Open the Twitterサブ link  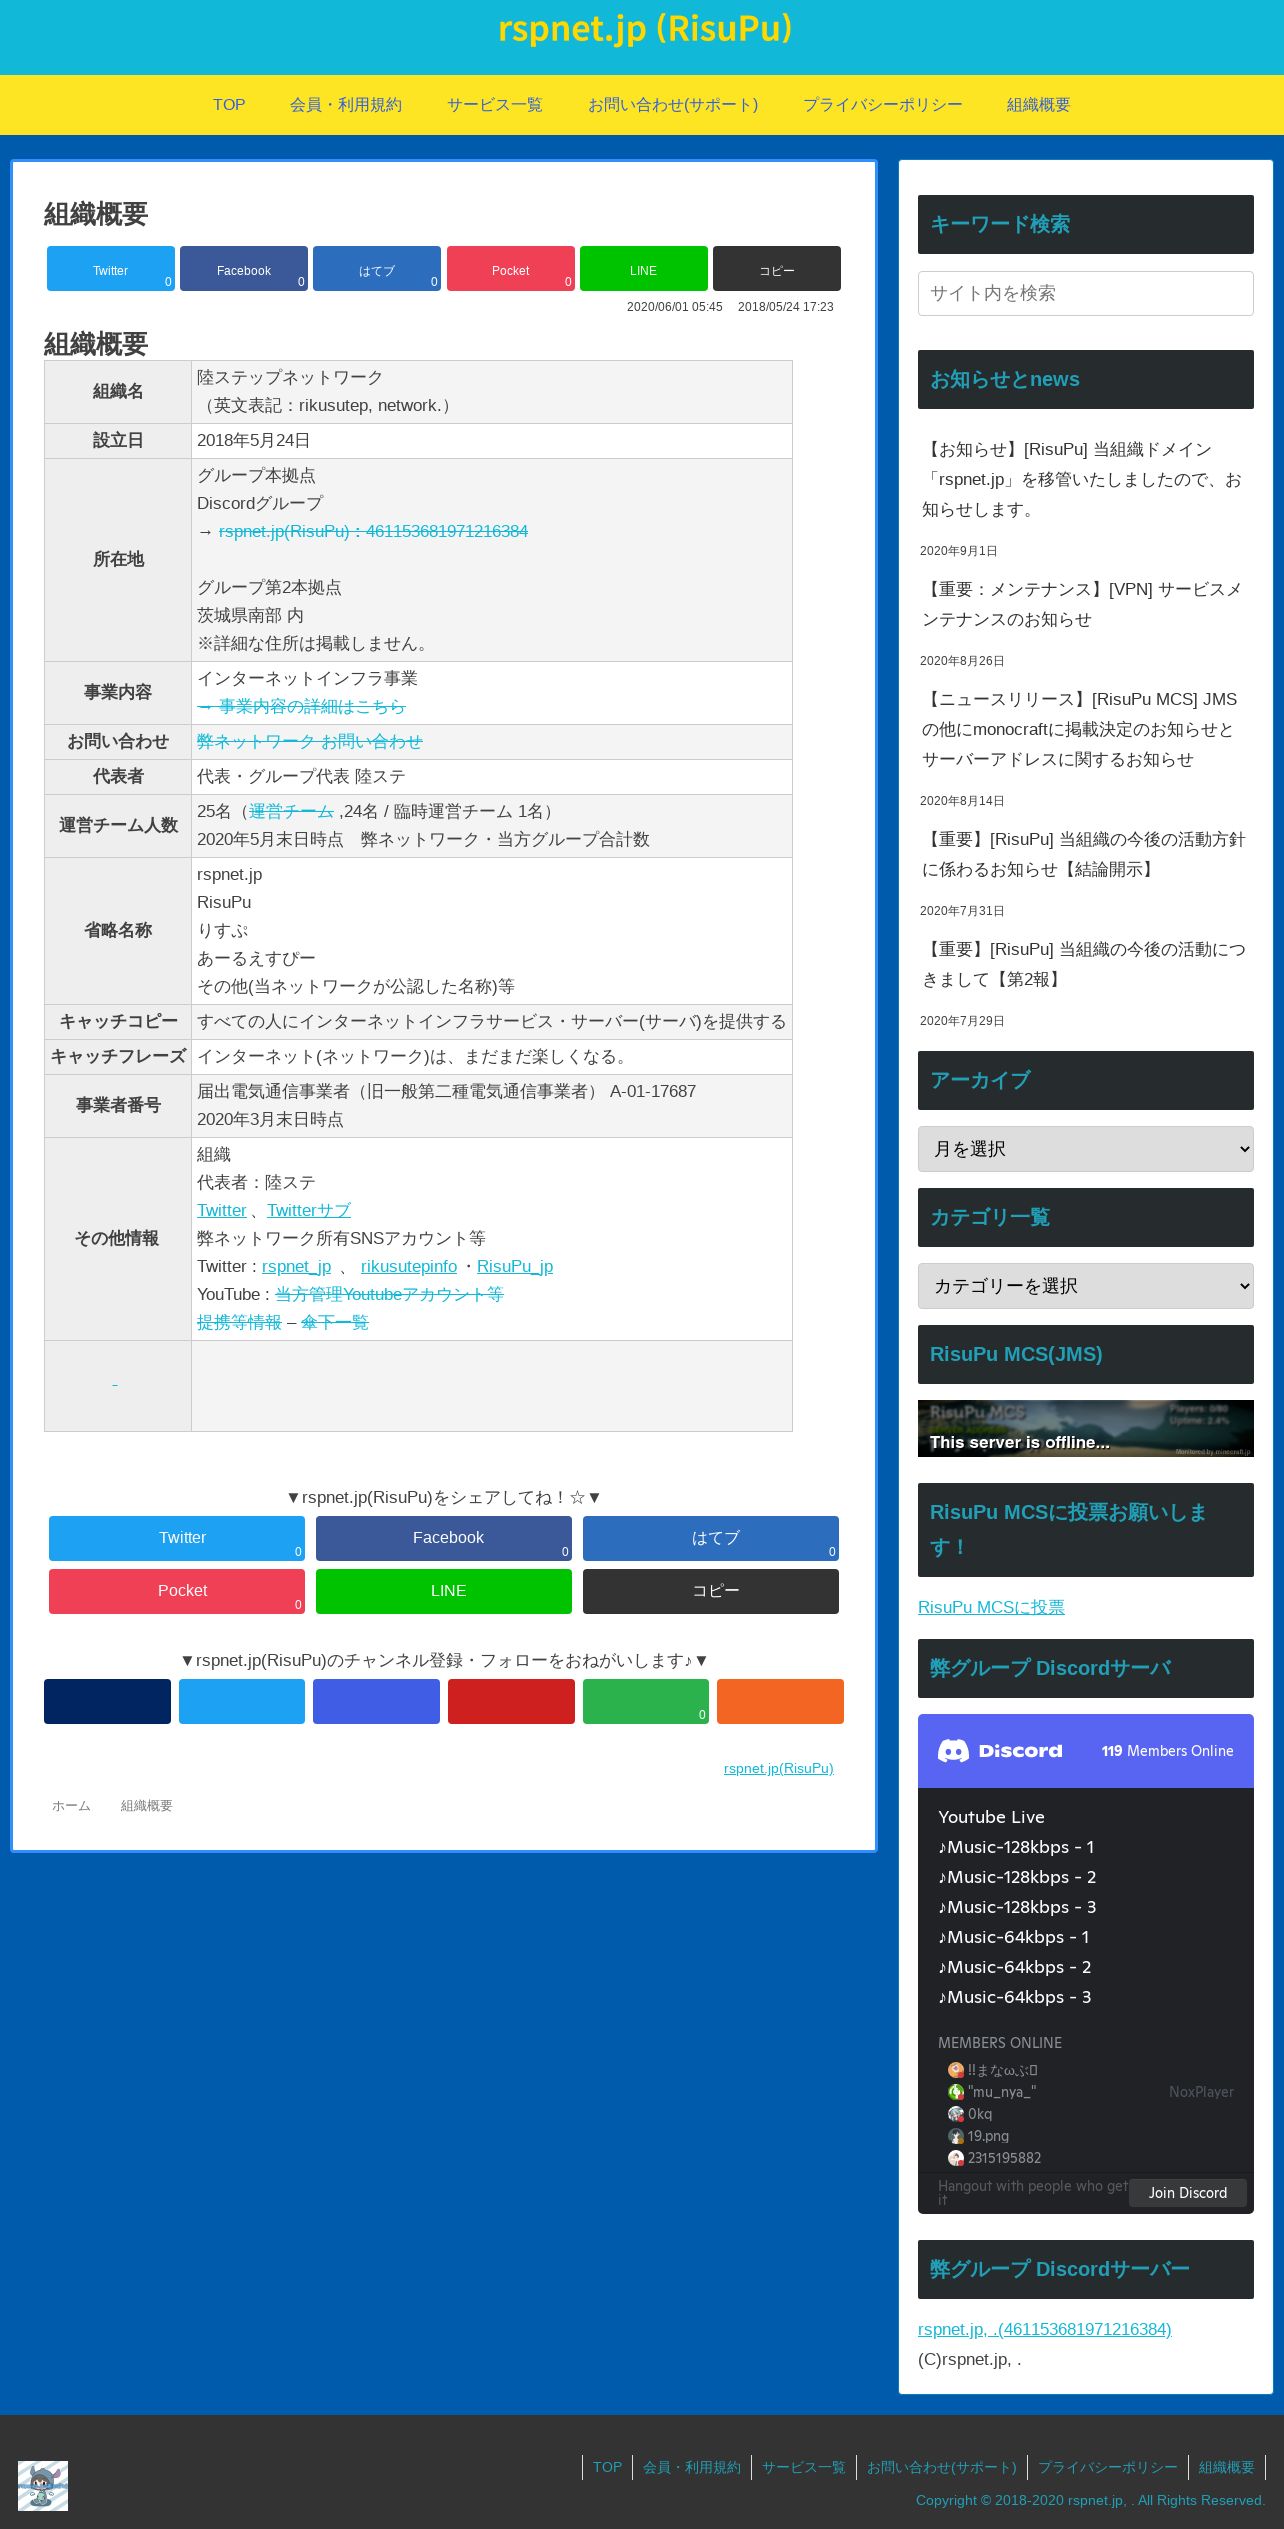pos(309,1210)
